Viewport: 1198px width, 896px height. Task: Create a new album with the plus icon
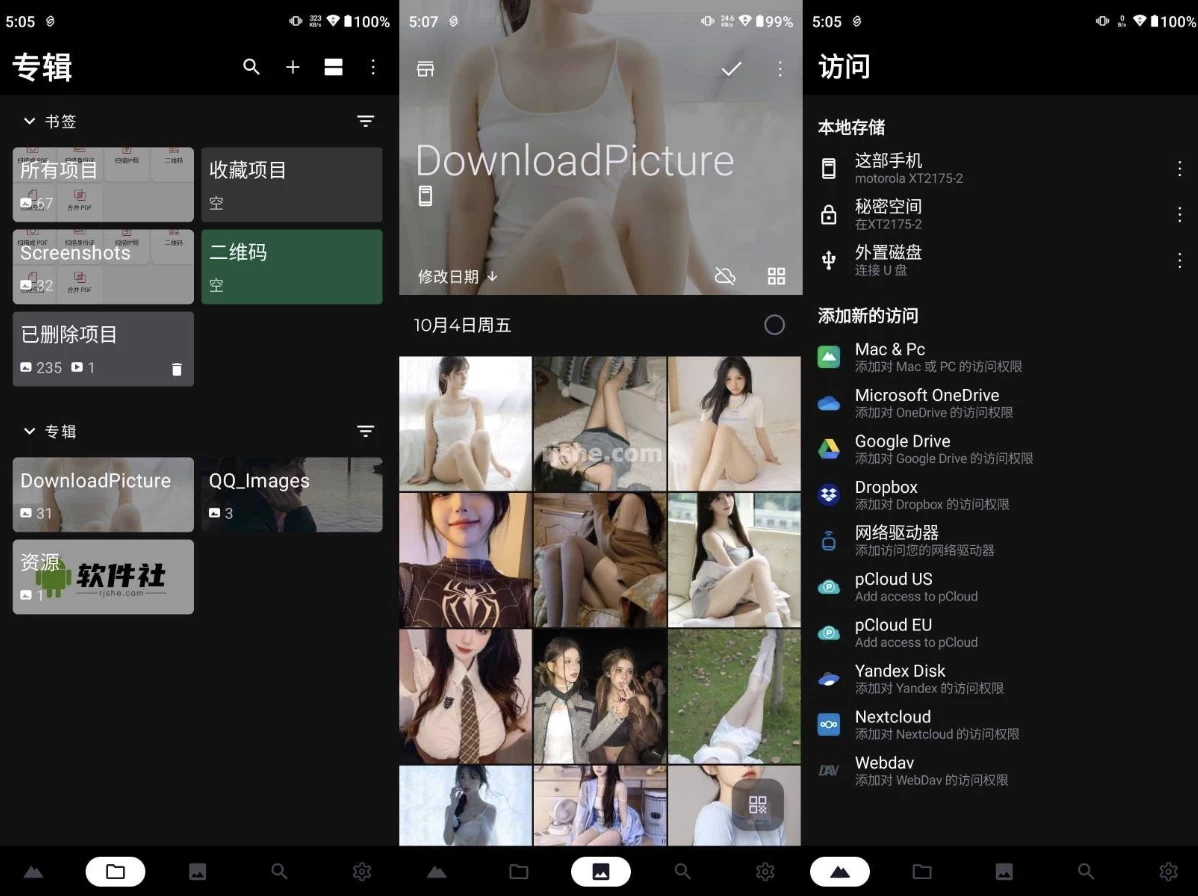(x=292, y=67)
